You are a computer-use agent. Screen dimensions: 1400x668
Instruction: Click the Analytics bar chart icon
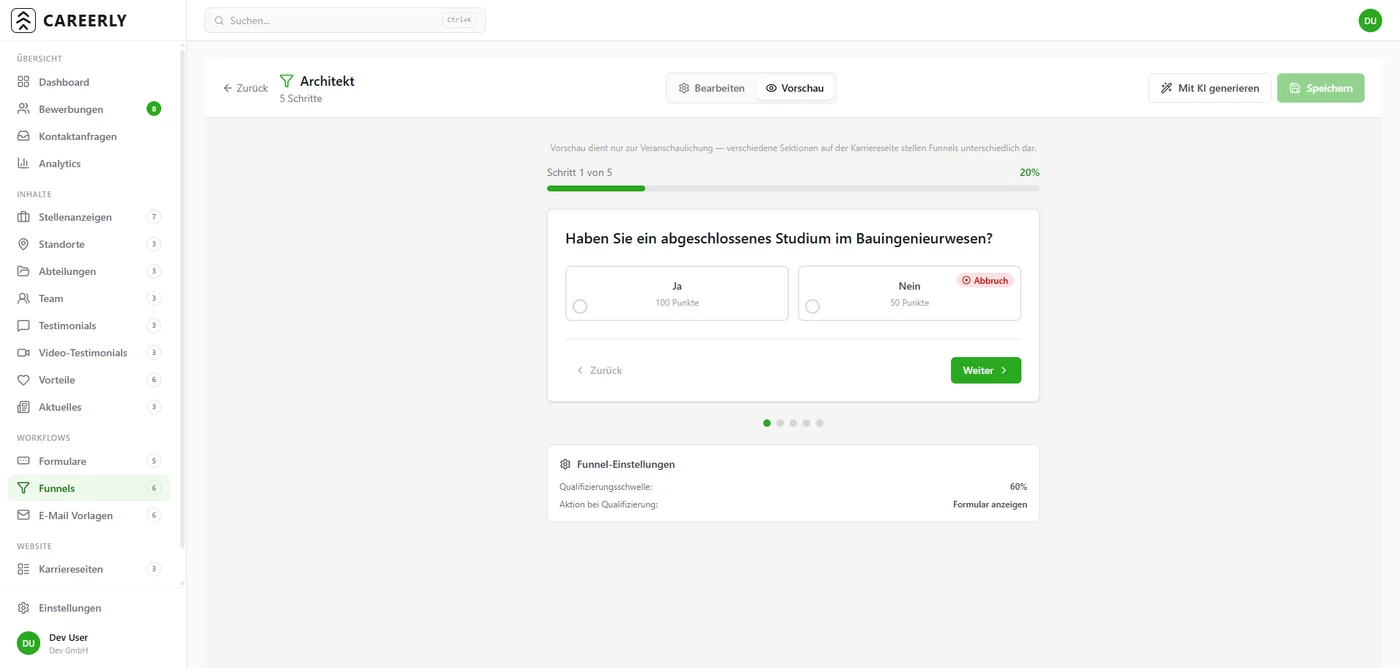point(24,163)
